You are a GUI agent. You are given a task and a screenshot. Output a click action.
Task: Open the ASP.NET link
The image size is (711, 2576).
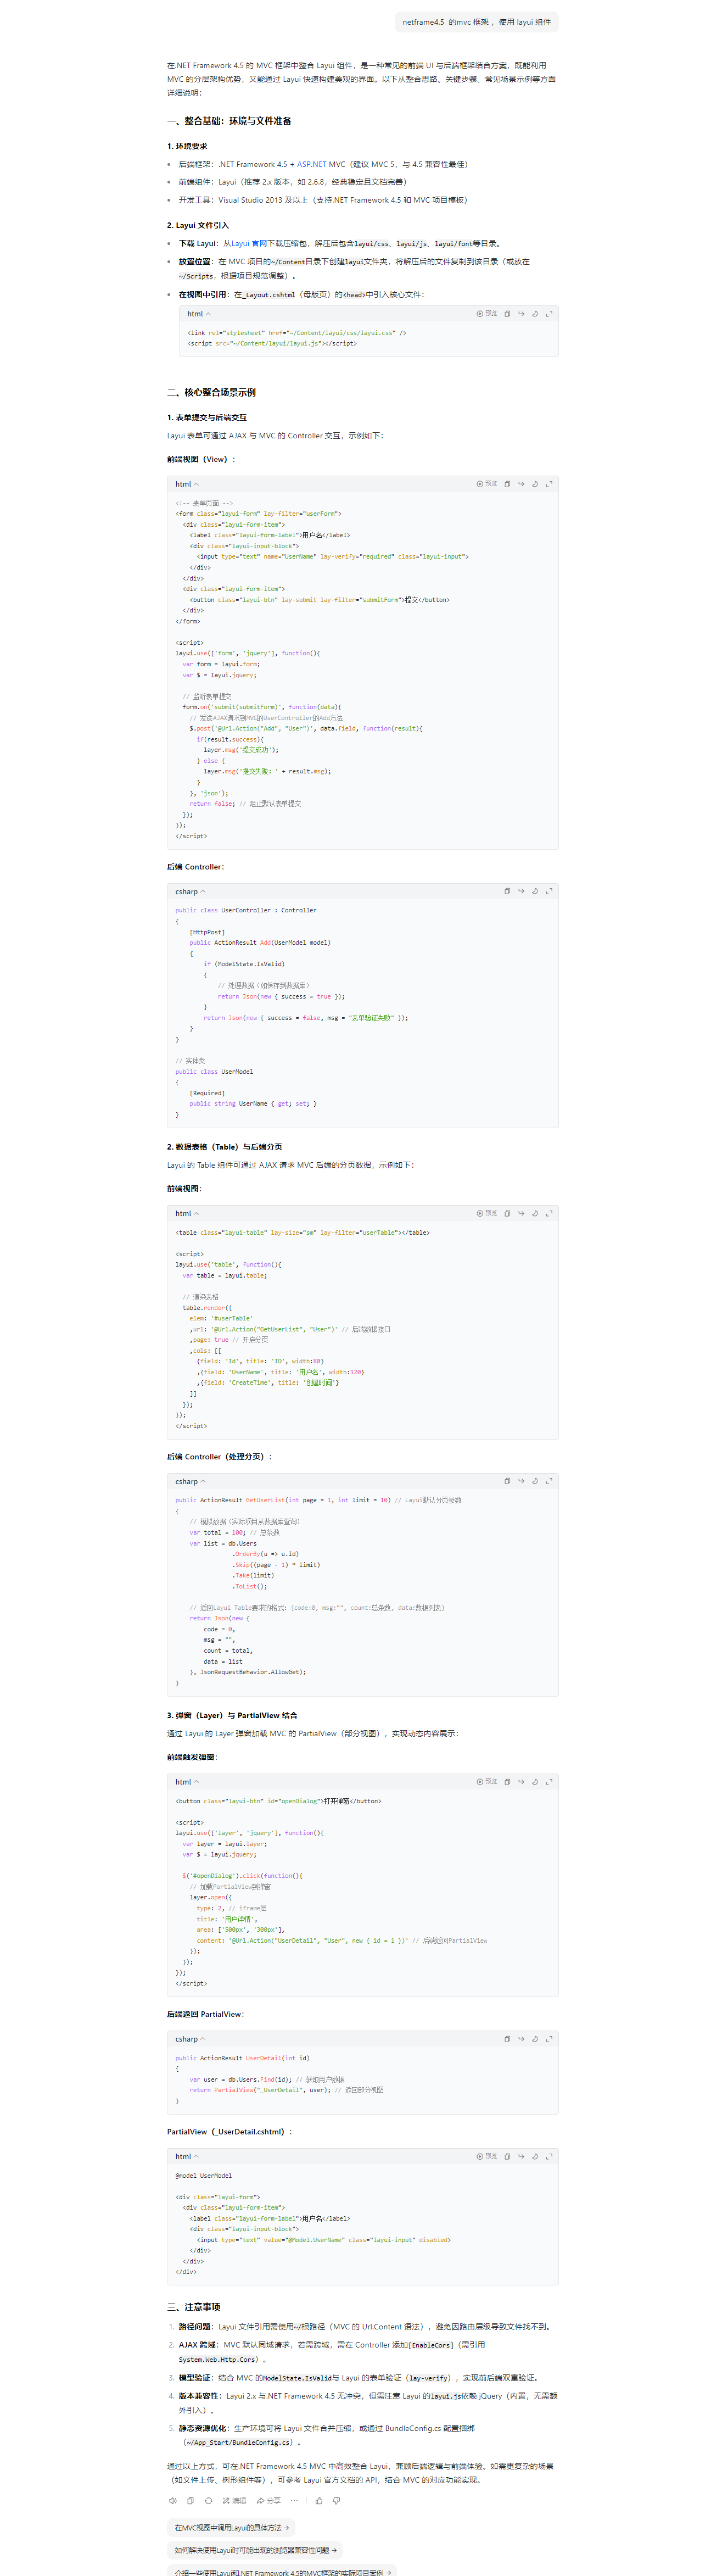312,164
